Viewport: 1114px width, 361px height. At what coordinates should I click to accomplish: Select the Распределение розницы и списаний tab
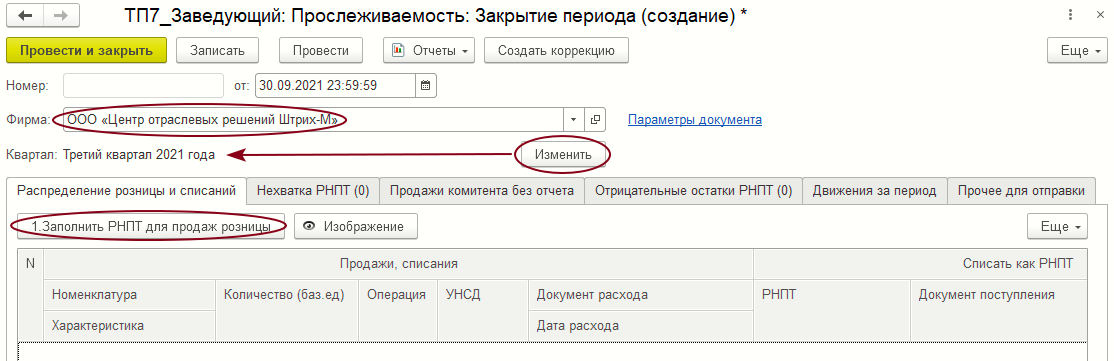[x=126, y=190]
